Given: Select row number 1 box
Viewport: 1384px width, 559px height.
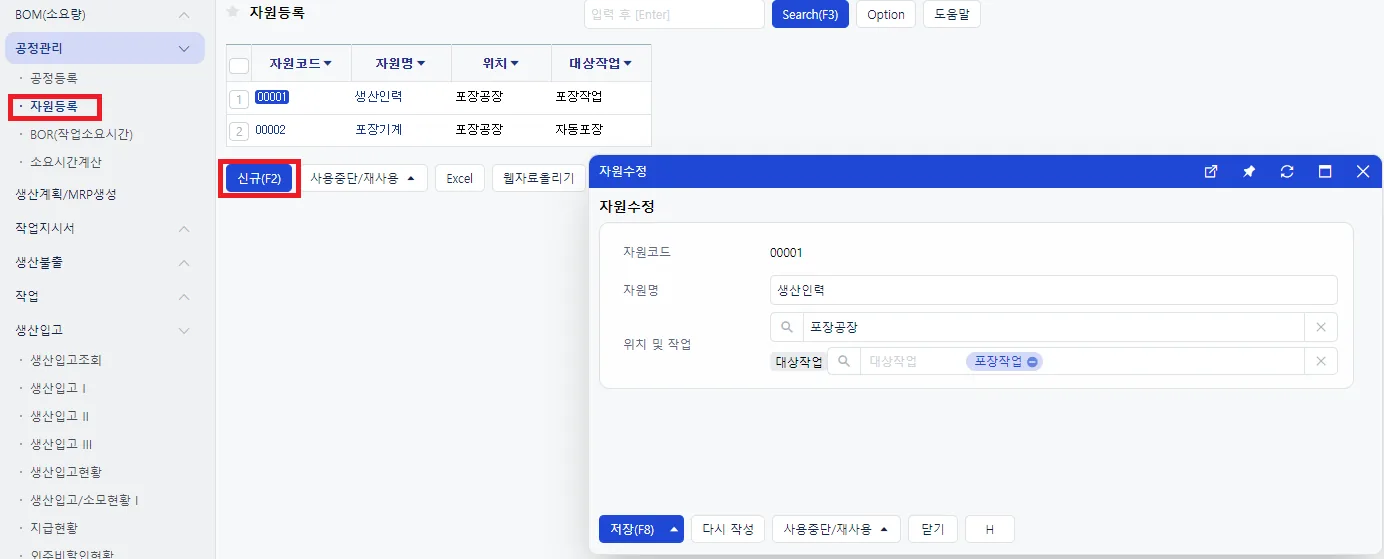Looking at the screenshot, I should (x=239, y=99).
